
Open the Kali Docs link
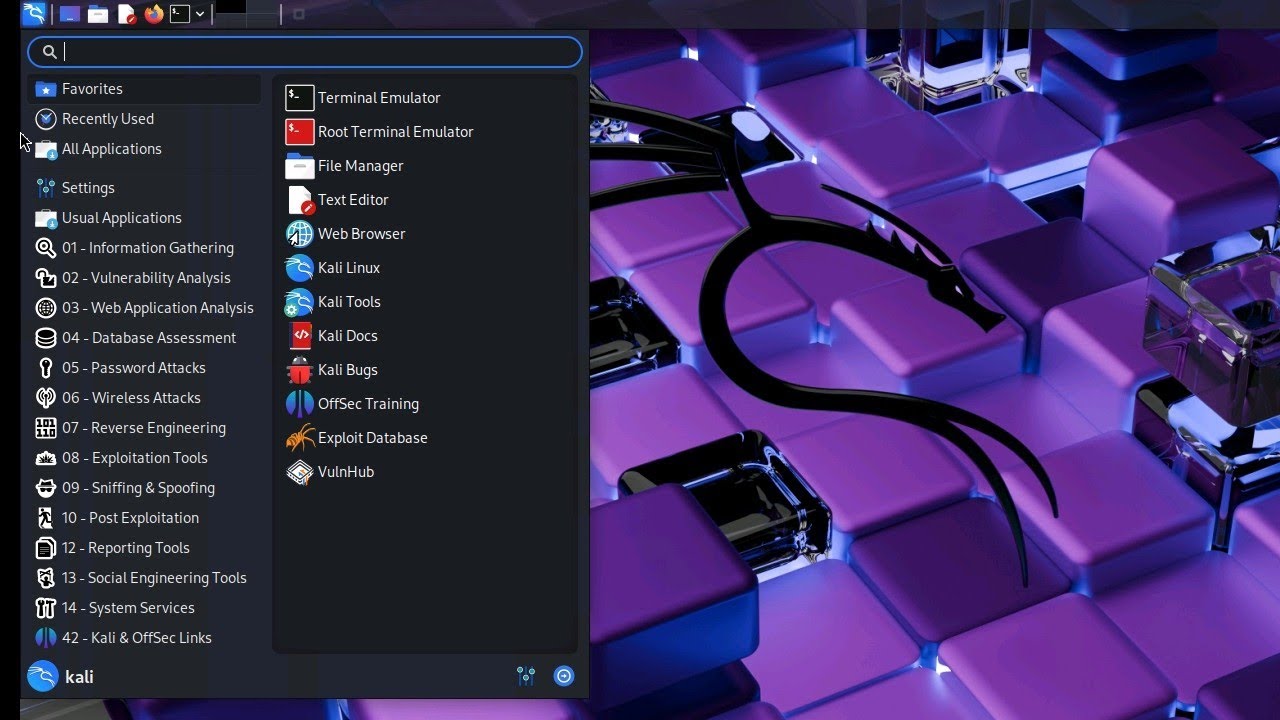(x=427, y=336)
